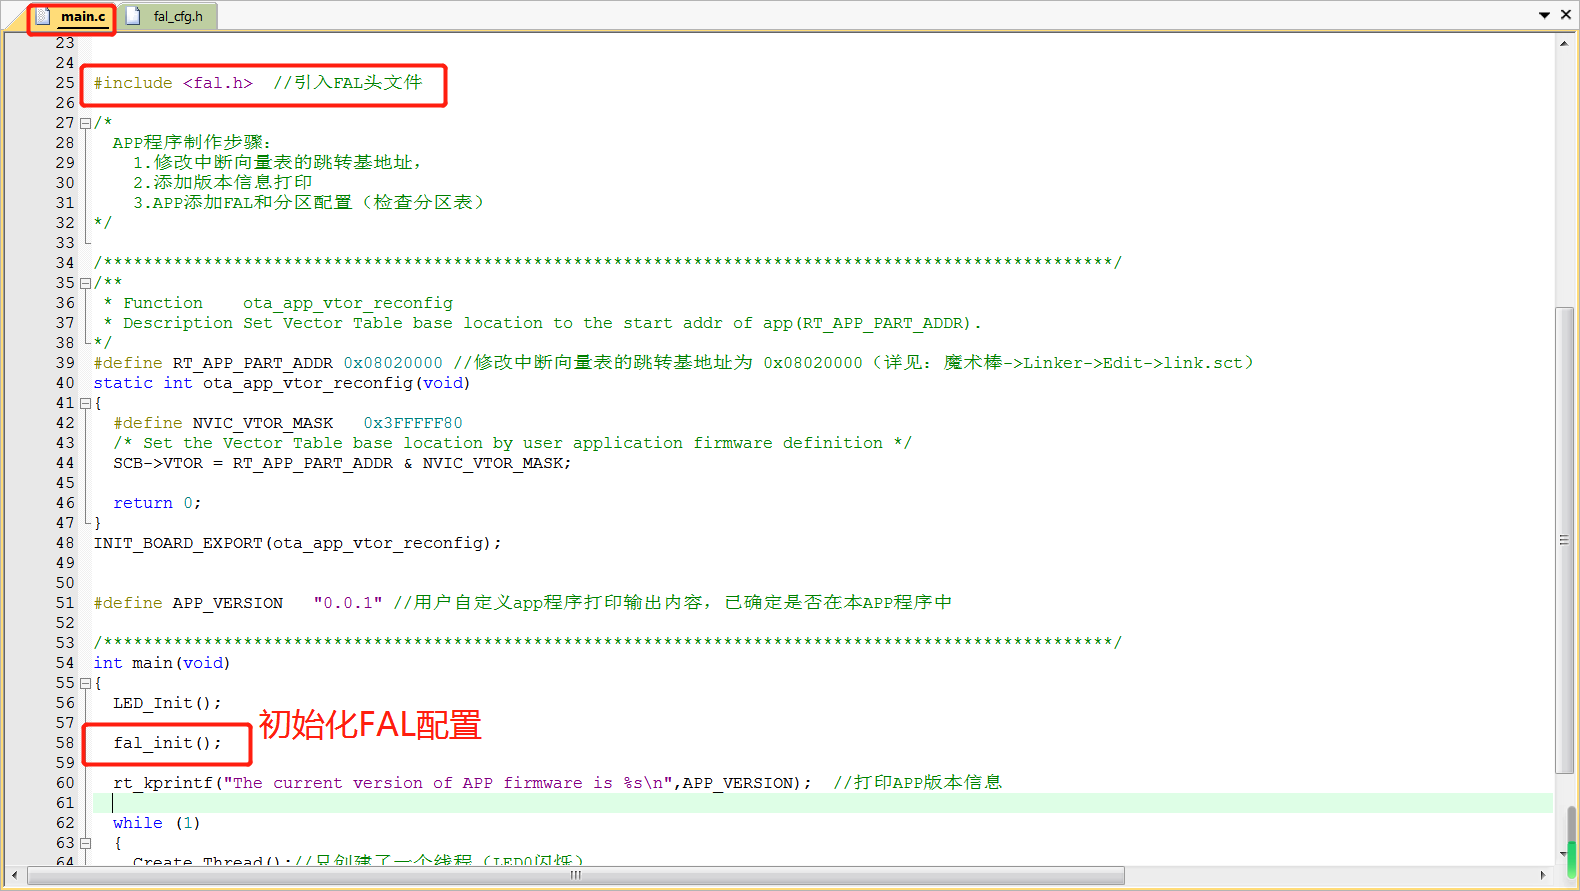Click the 'Function ota_app_vtor_reconfig' comment line
This screenshot has width=1580, height=891.
click(278, 303)
